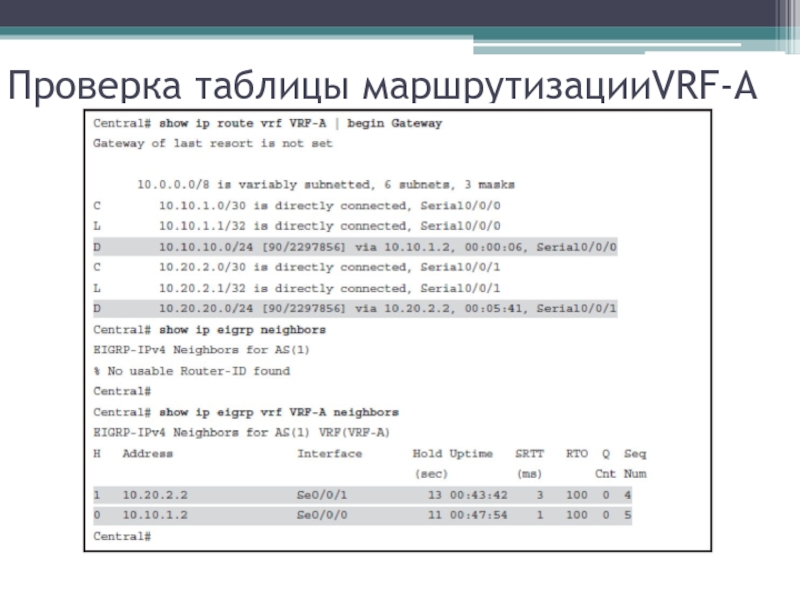Select the connected route 10.10.1.0/30

(x=329, y=206)
